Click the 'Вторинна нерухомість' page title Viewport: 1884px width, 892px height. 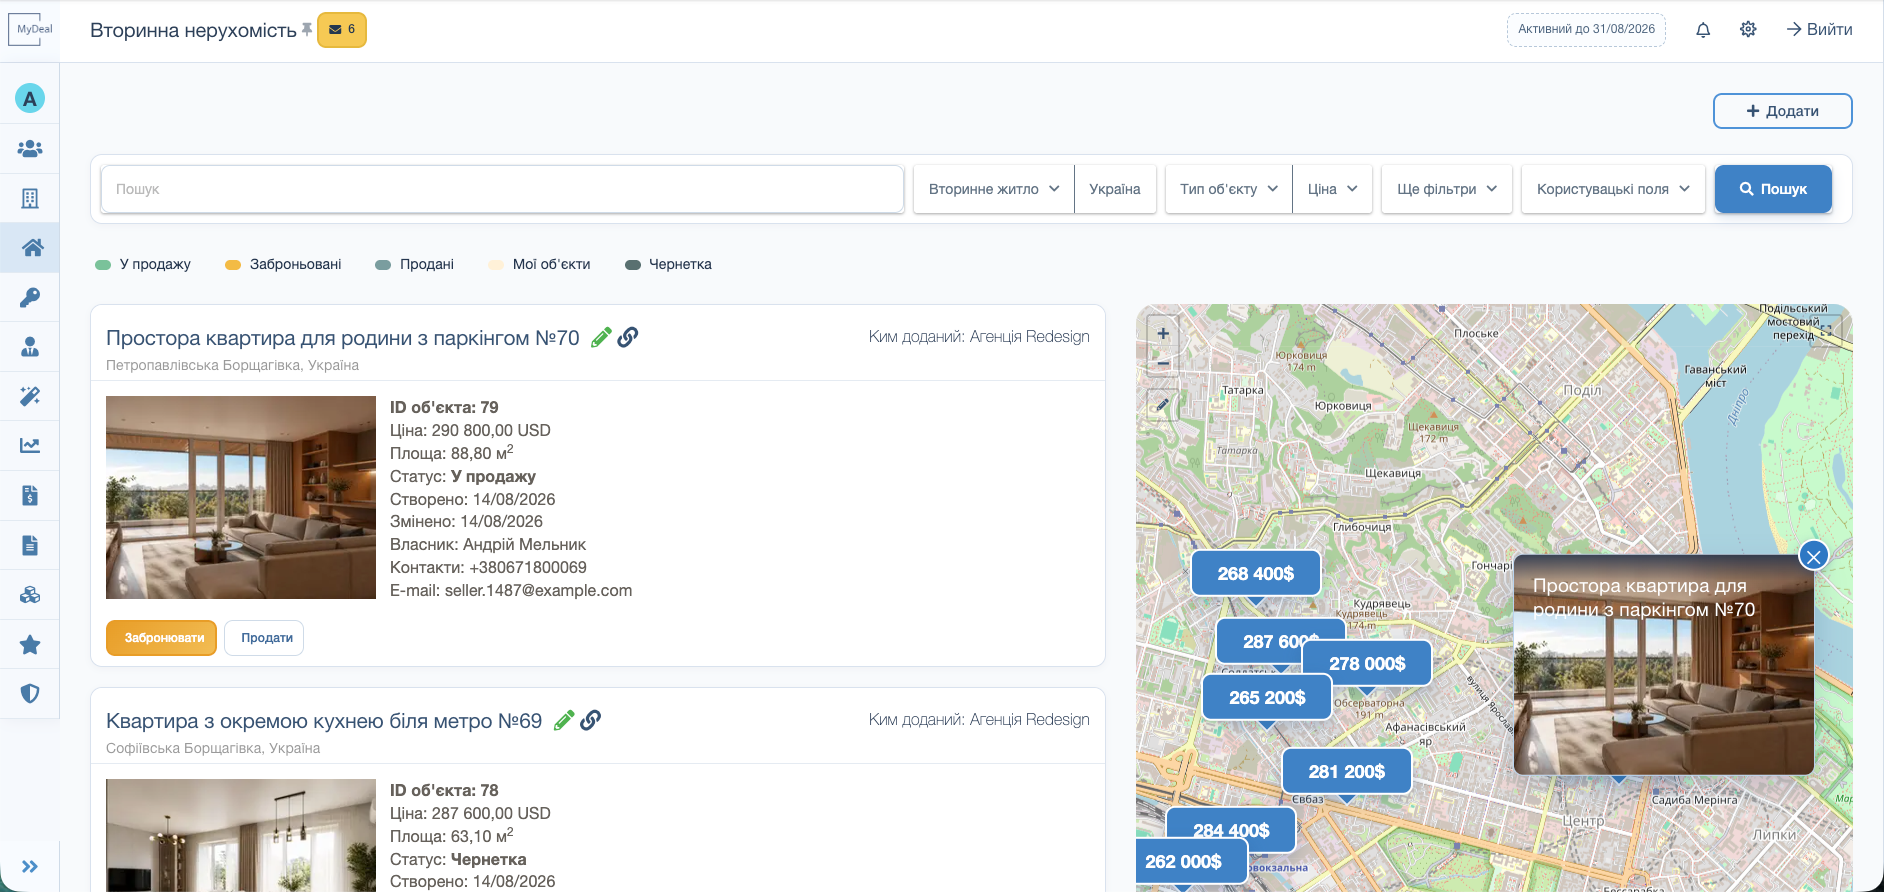pyautogui.click(x=193, y=31)
